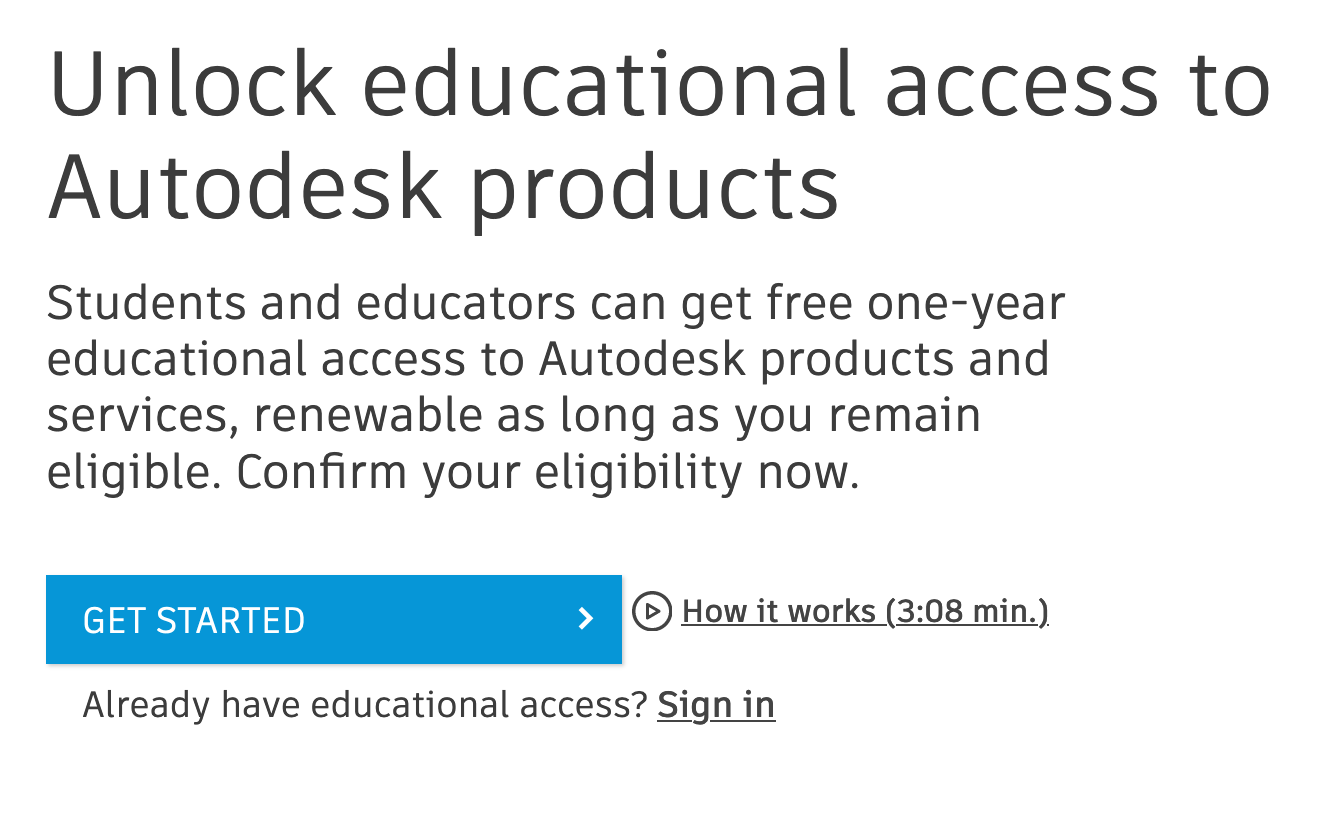Screen dimensions: 1326x824
Task: Follow the Sign in link
Action: coord(716,705)
